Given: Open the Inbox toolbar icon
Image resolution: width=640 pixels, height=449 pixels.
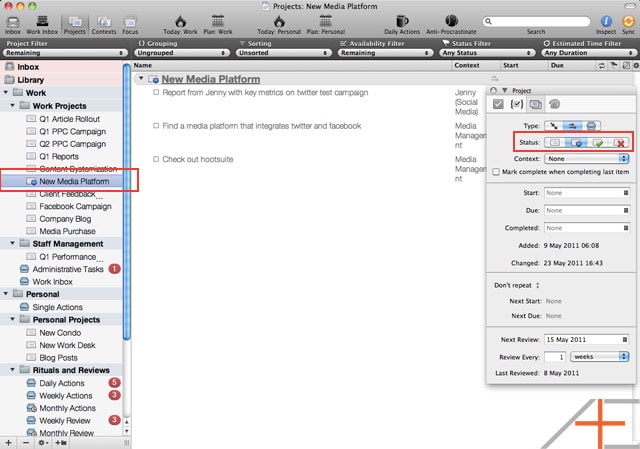Looking at the screenshot, I should (x=13, y=25).
